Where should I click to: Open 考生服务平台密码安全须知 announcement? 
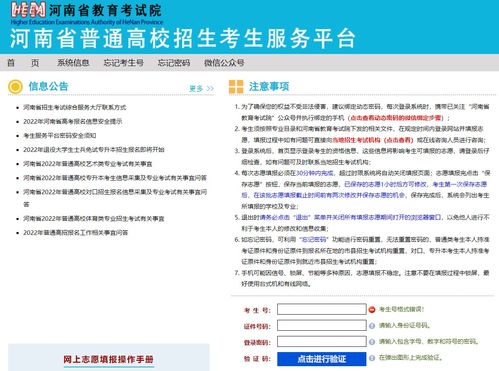pos(60,135)
